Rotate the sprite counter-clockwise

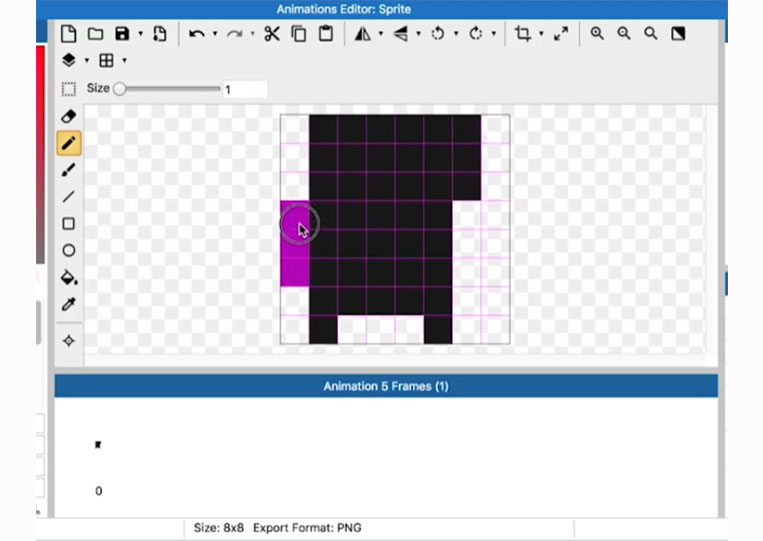click(438, 34)
